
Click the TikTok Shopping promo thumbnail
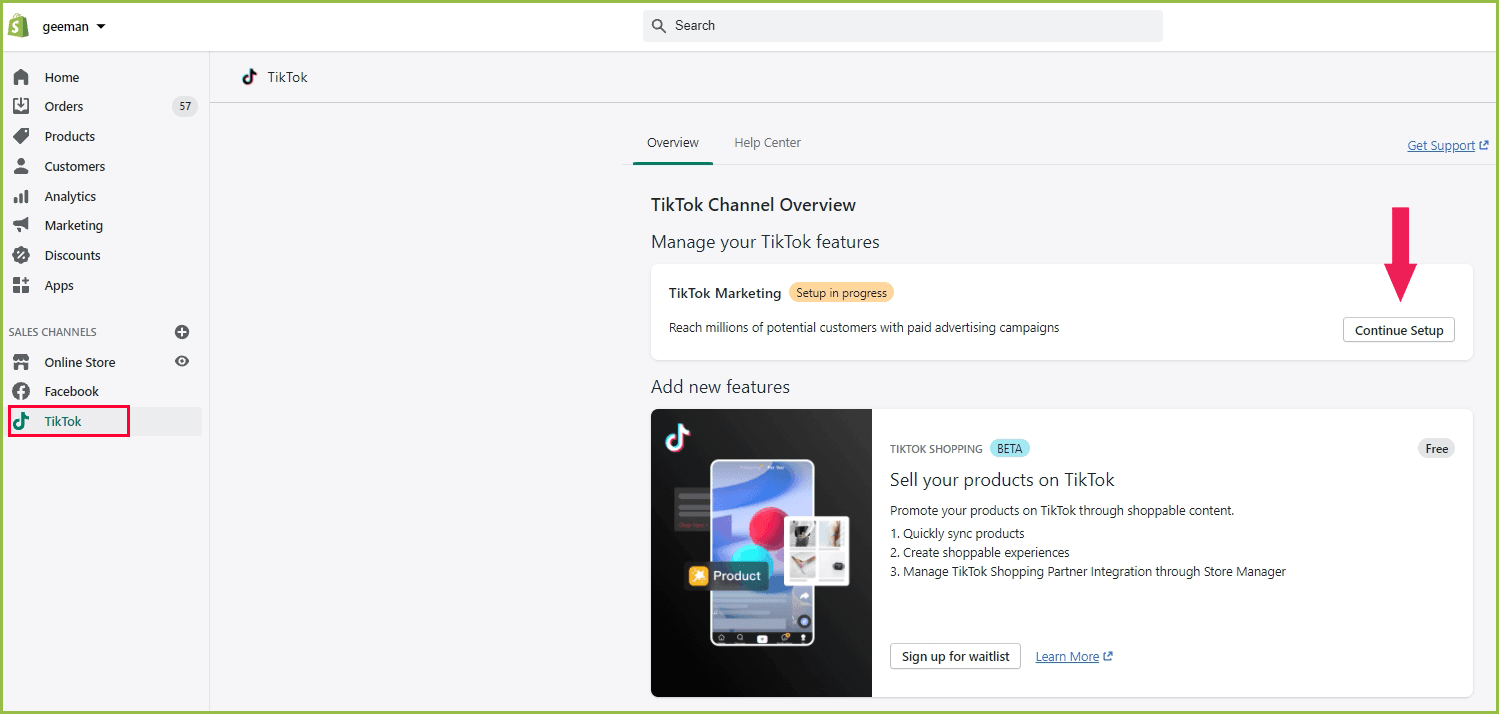[x=761, y=552]
